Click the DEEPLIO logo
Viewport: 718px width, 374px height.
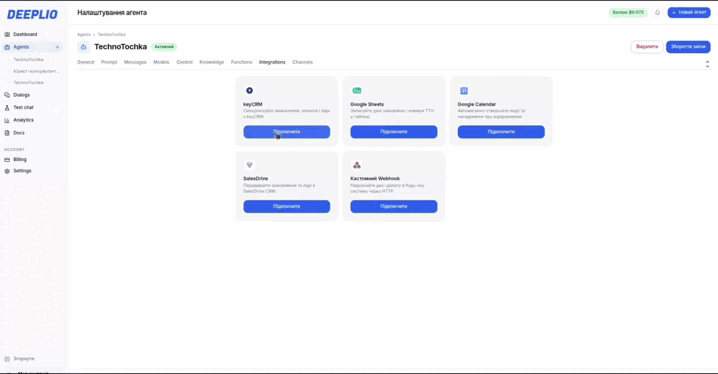(32, 14)
